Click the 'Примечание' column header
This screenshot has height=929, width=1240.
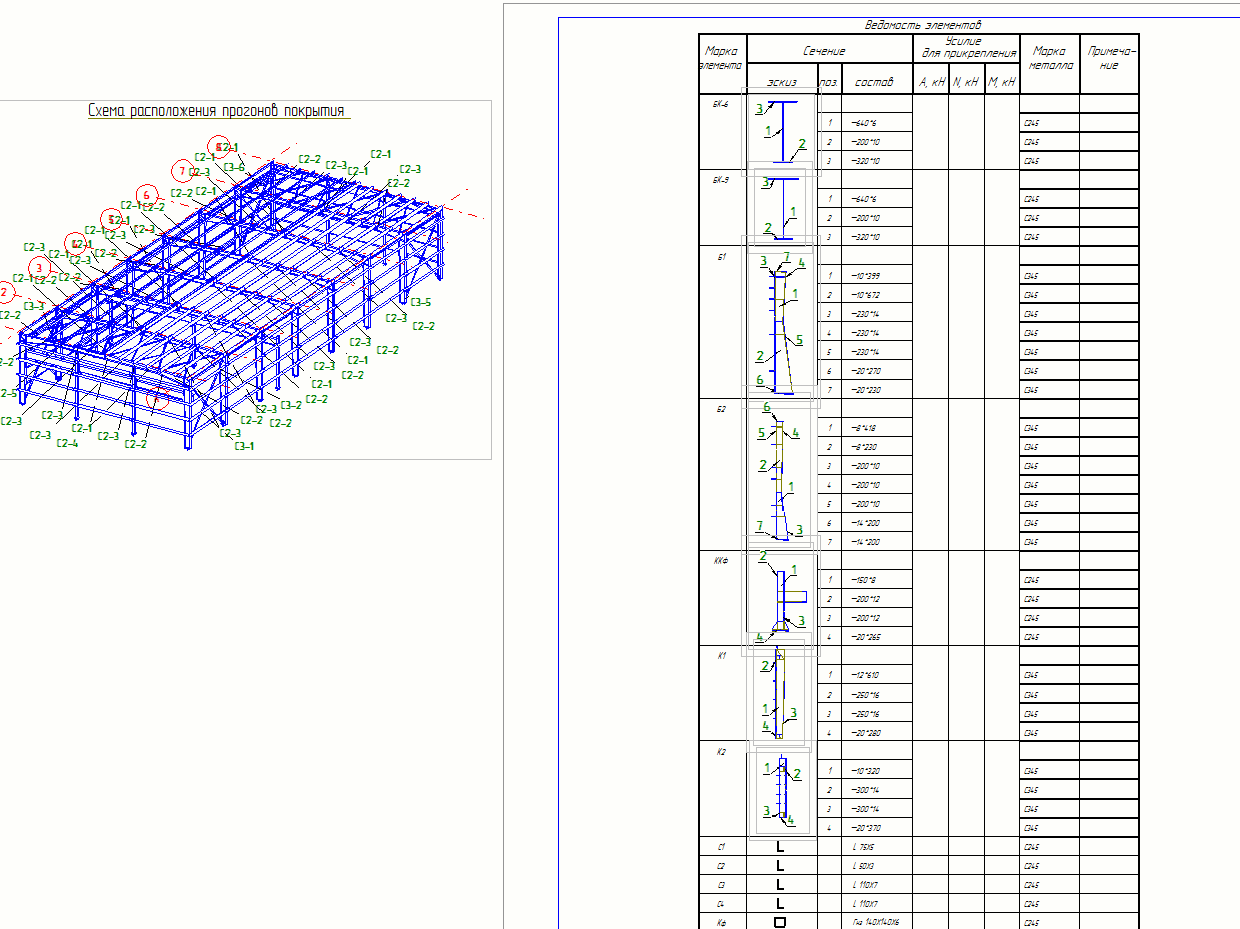pos(1109,58)
